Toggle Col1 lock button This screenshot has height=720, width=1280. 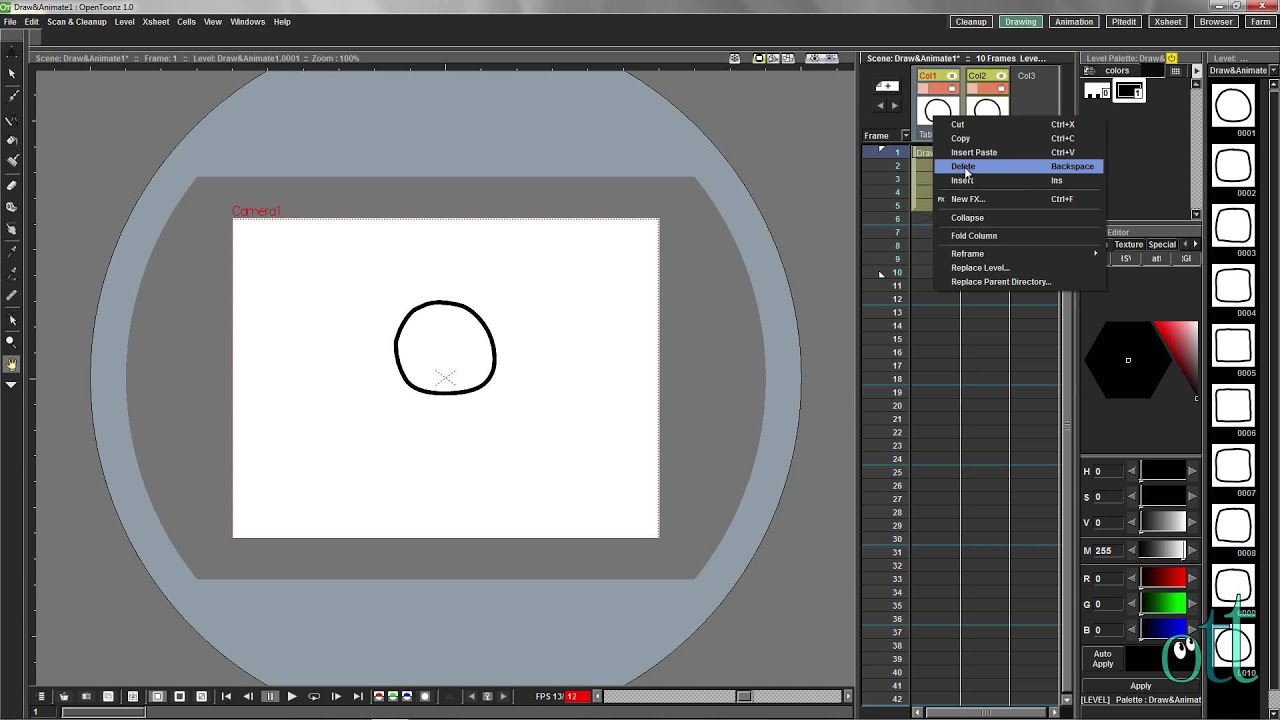(951, 89)
